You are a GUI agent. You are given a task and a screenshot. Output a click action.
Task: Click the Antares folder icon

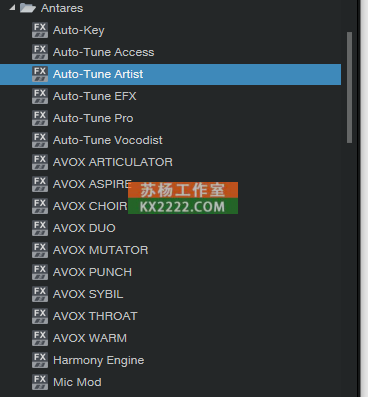click(x=28, y=8)
